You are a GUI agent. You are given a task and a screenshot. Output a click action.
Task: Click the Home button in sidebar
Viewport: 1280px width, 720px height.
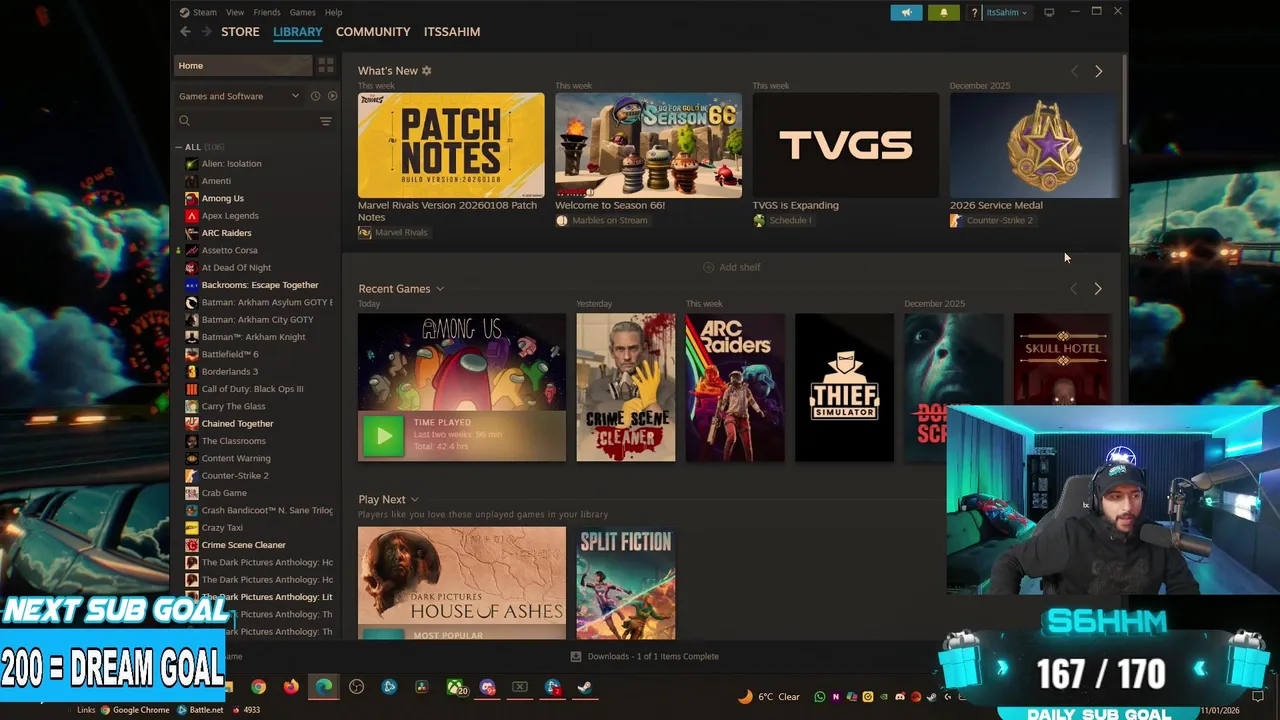(x=243, y=66)
